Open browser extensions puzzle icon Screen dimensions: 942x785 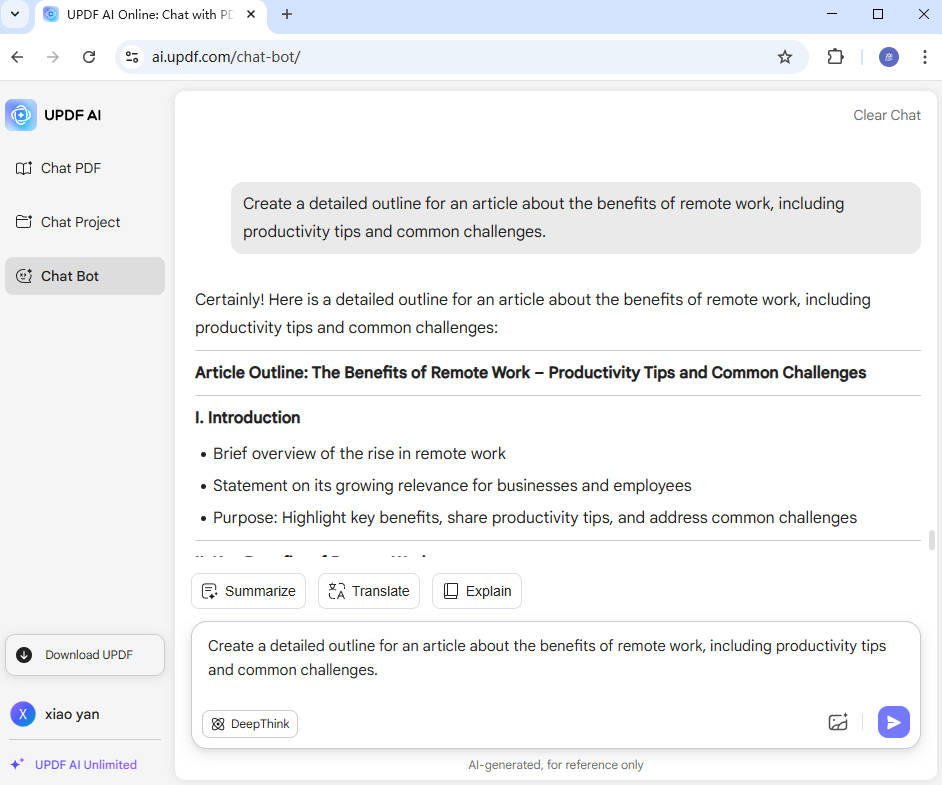835,57
